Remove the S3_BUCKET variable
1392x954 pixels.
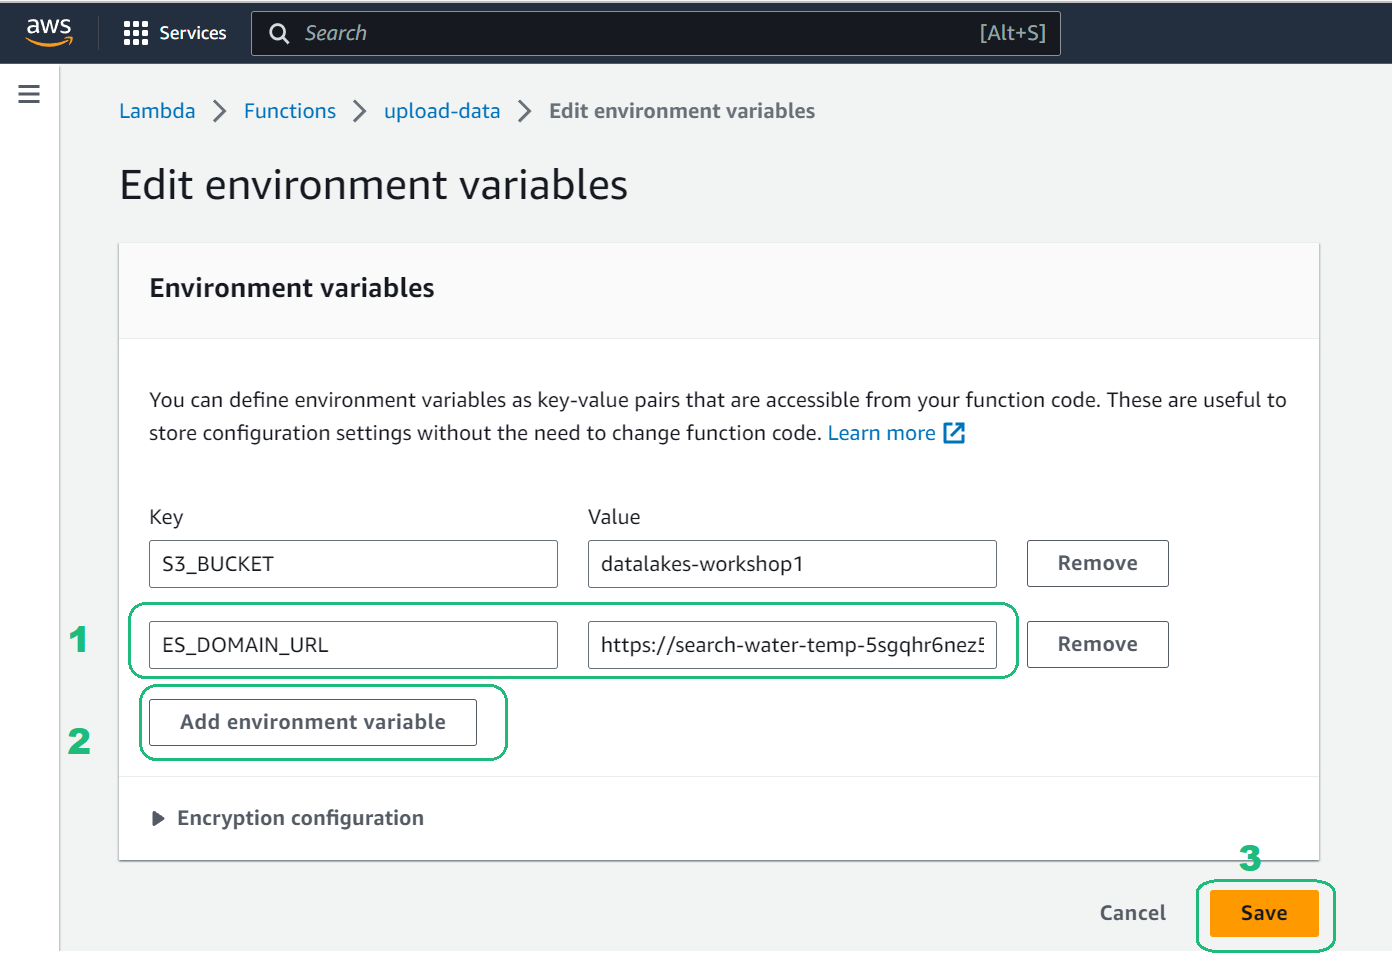point(1097,563)
